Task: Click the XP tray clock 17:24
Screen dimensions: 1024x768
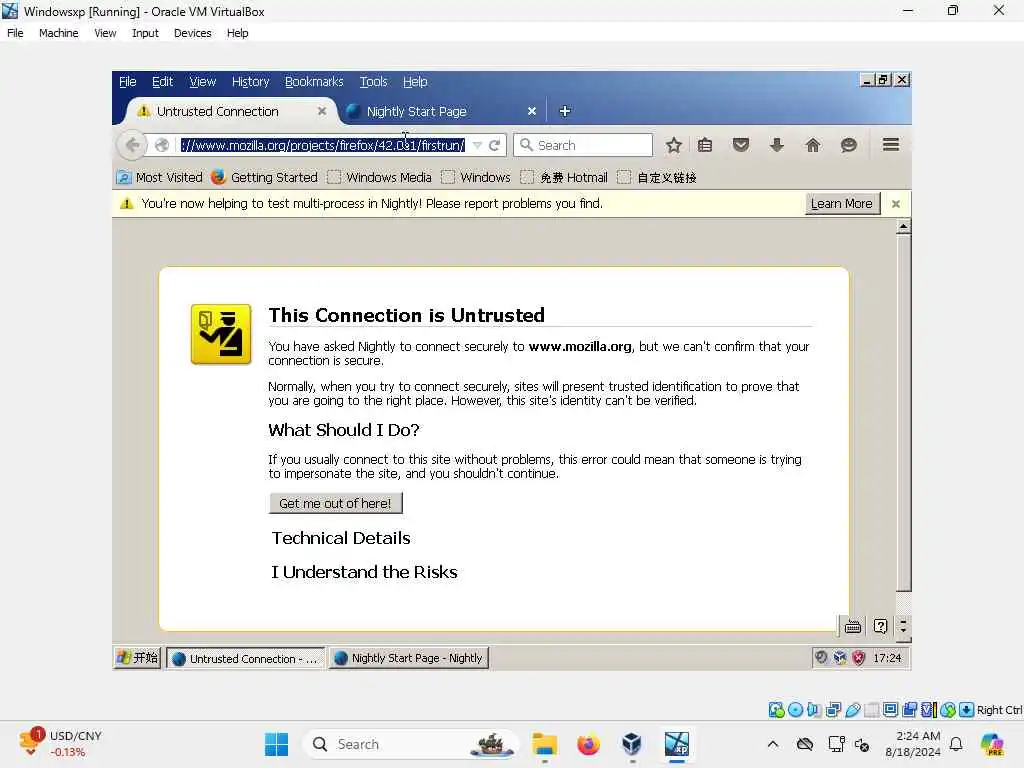Action: [x=887, y=658]
